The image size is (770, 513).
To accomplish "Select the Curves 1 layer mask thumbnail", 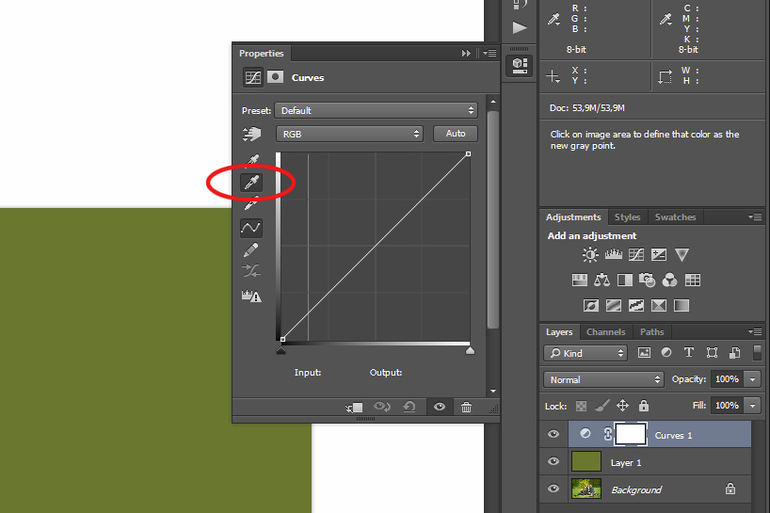I will coord(630,434).
